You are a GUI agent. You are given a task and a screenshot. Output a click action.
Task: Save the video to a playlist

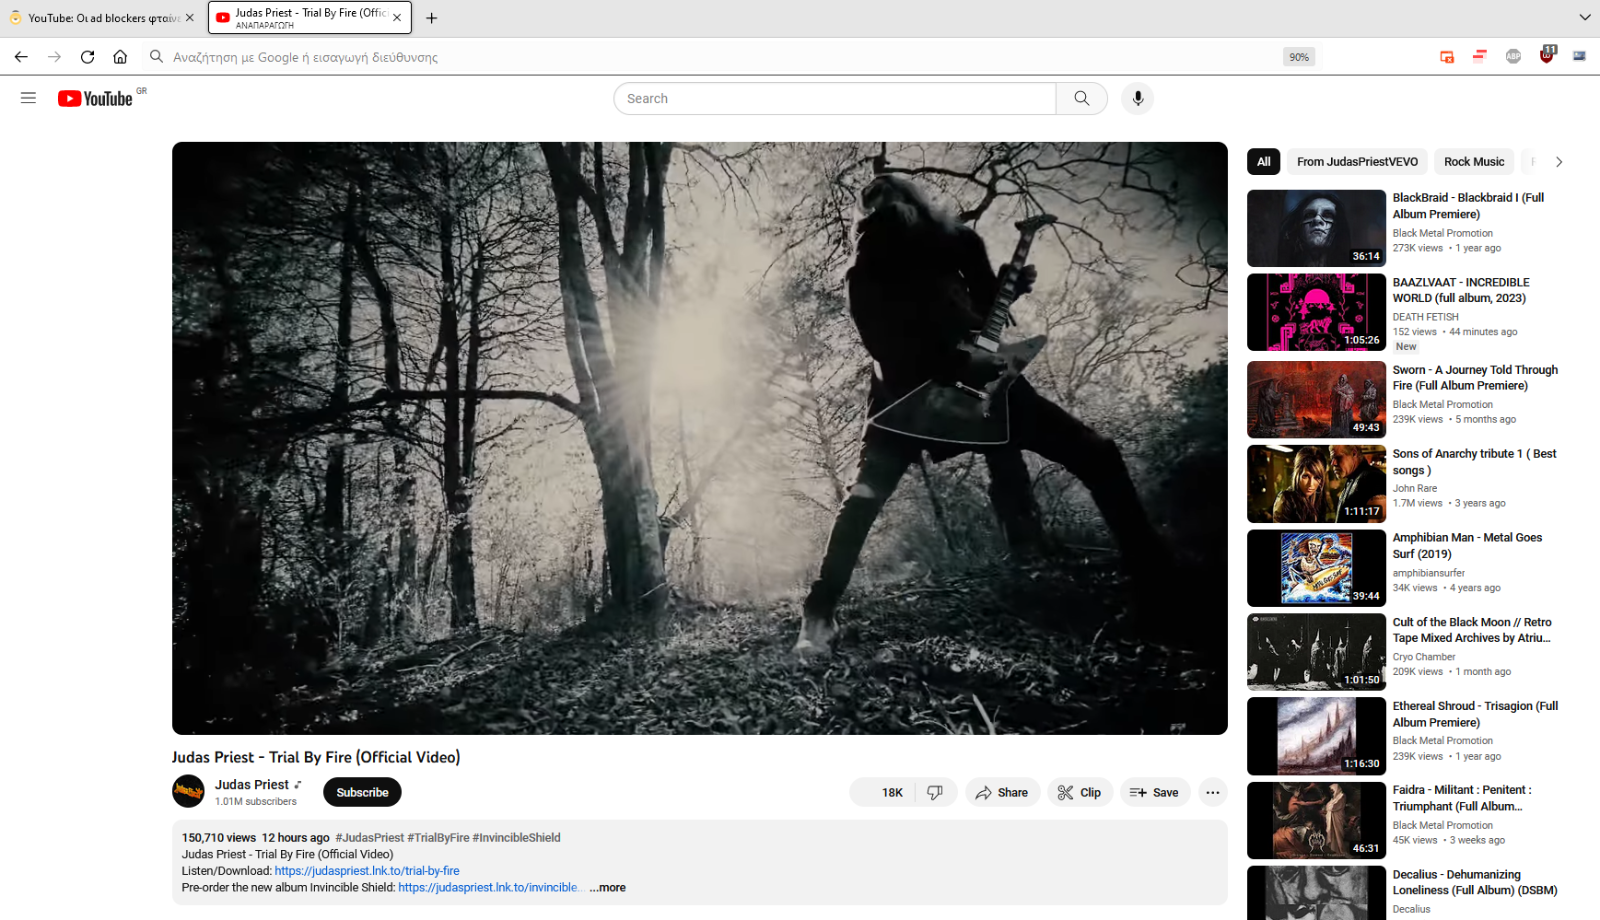[1155, 792]
